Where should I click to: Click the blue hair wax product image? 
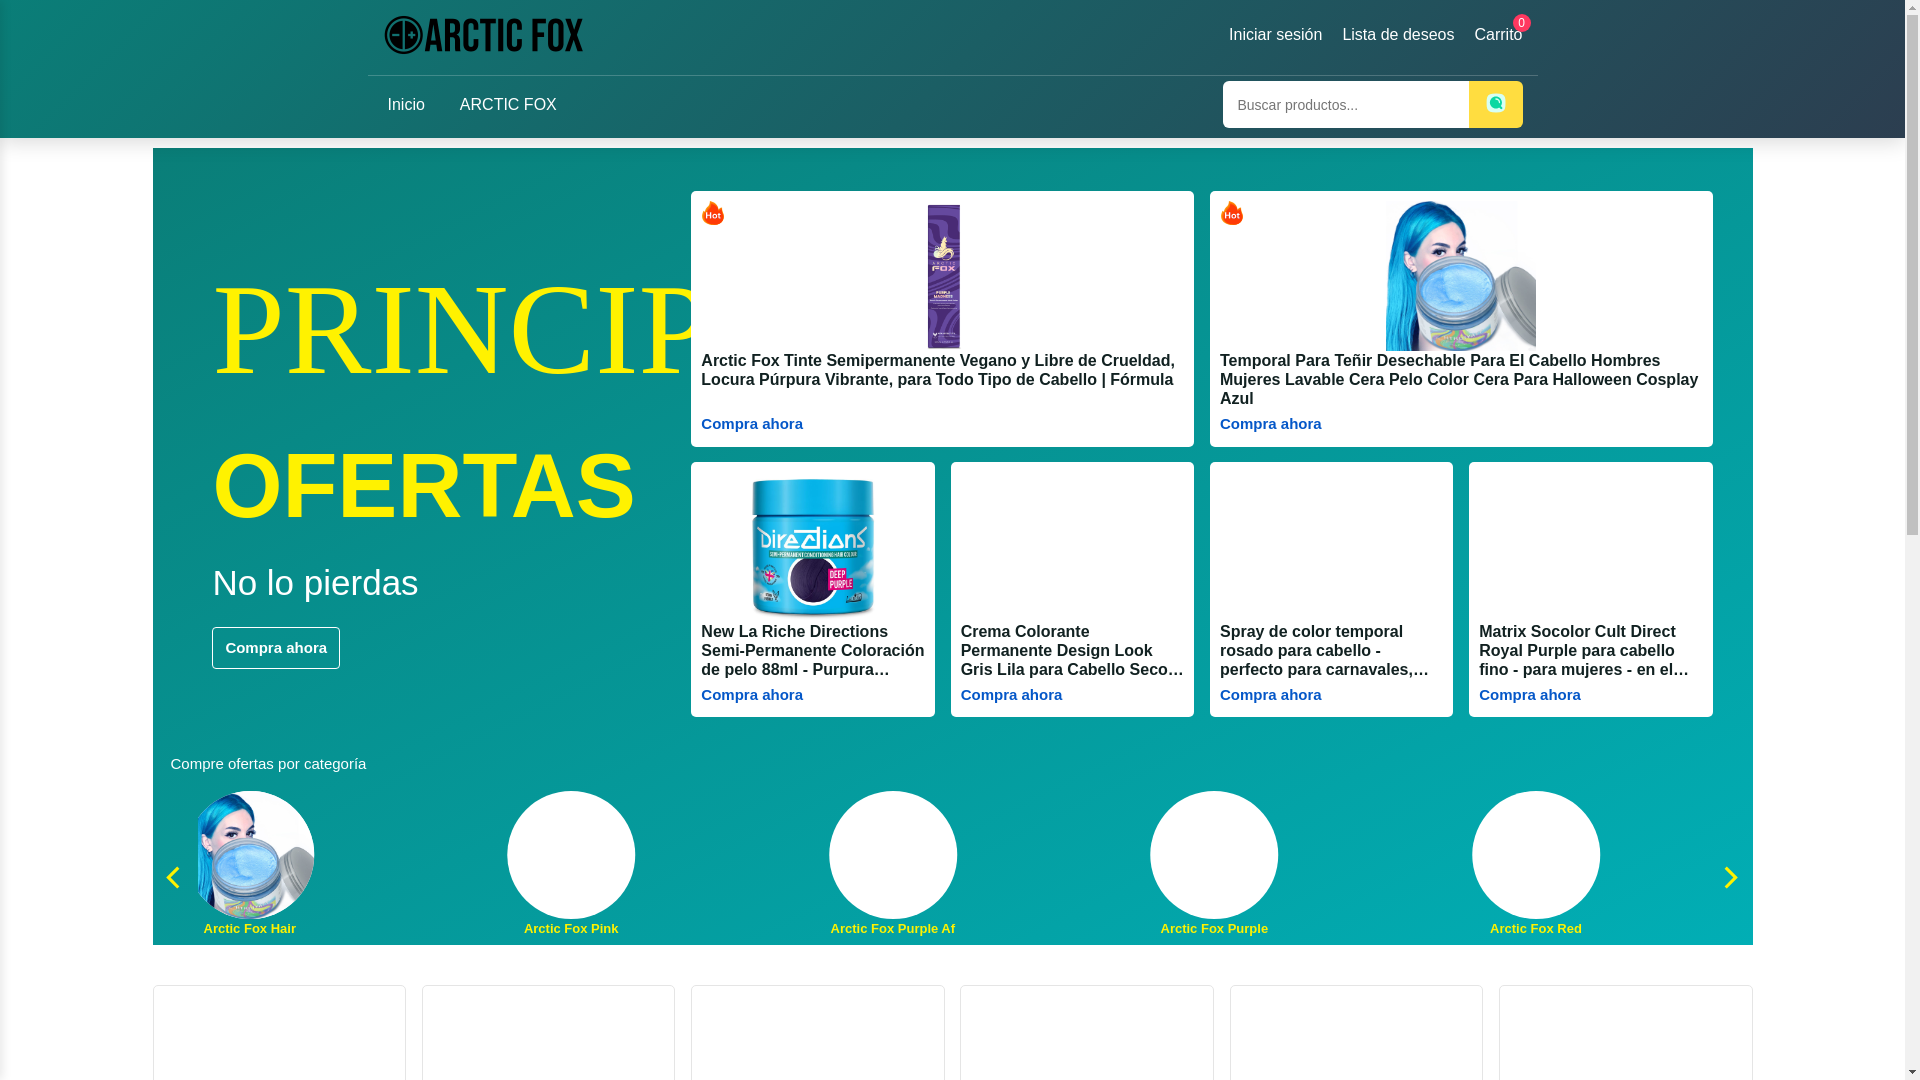click(x=1461, y=276)
